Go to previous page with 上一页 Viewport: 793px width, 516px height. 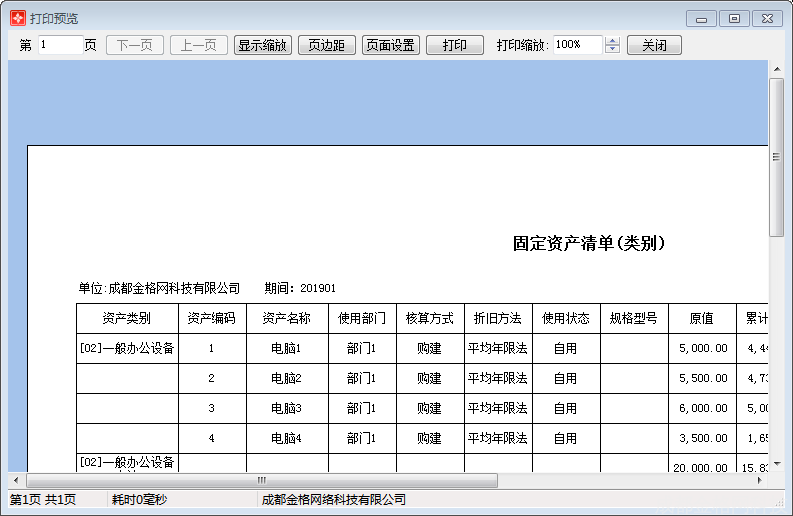(x=198, y=45)
